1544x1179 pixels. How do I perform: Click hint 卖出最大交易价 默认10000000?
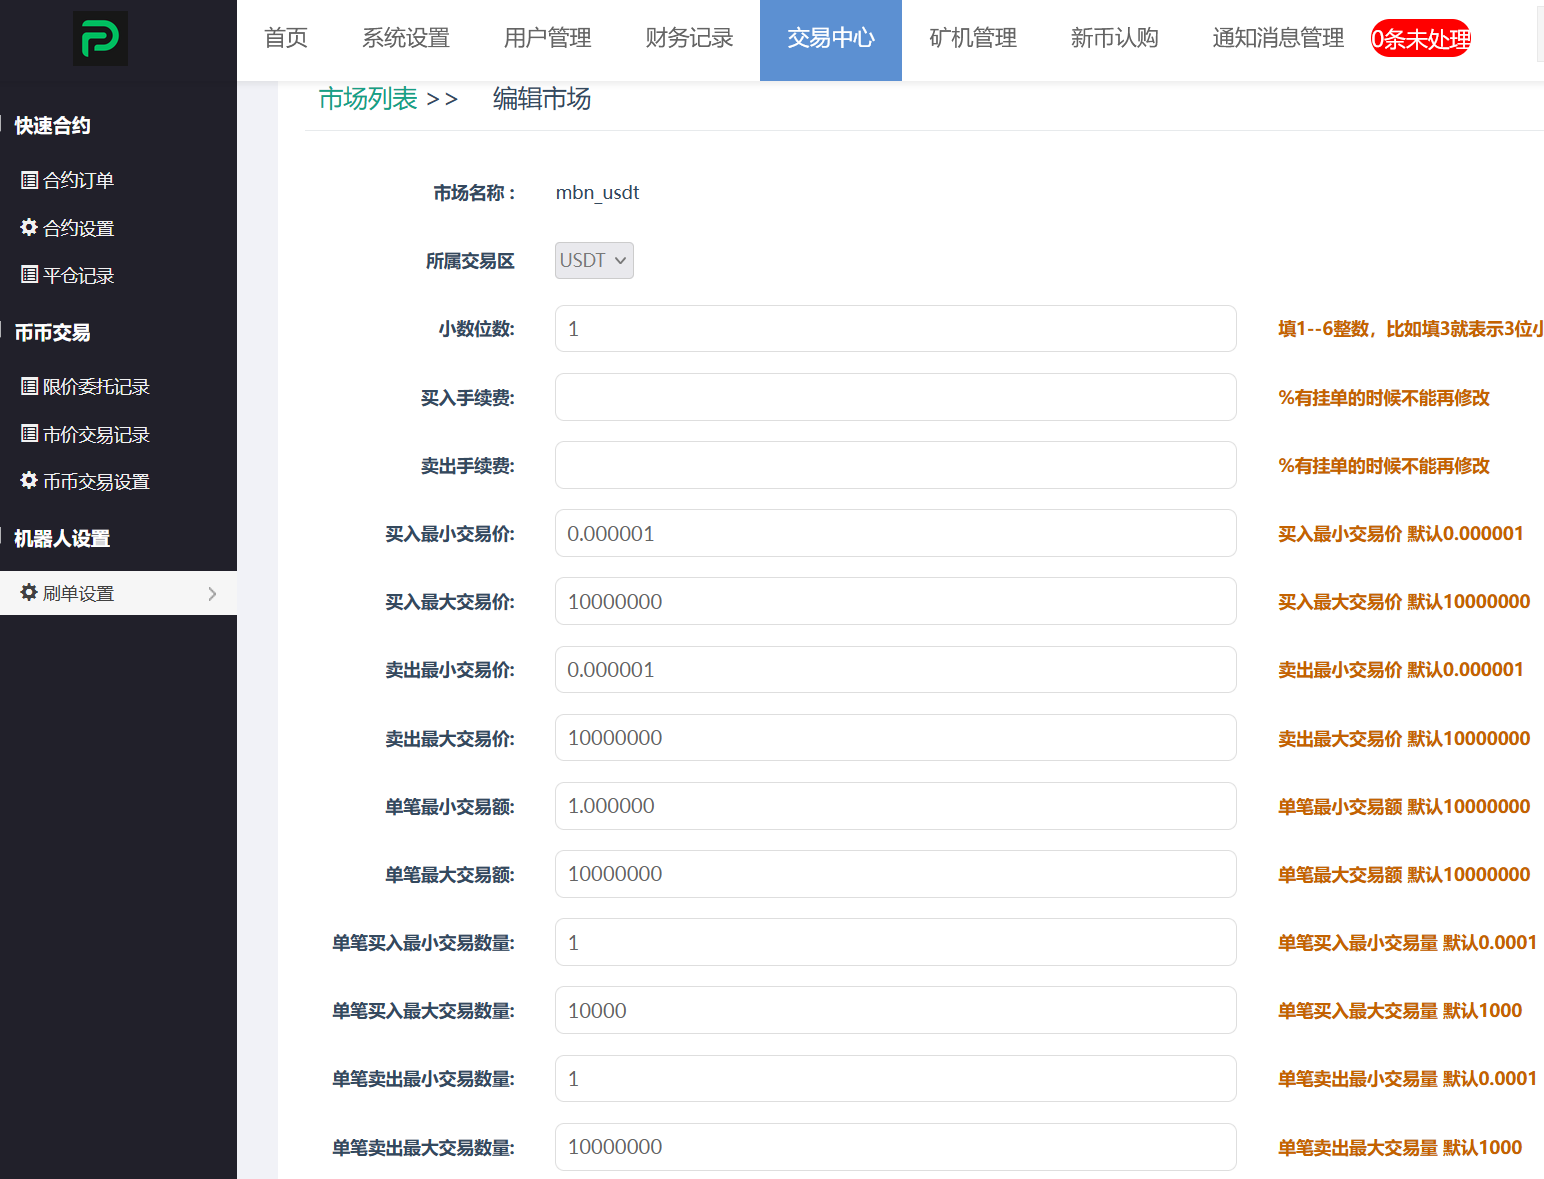[1404, 738]
